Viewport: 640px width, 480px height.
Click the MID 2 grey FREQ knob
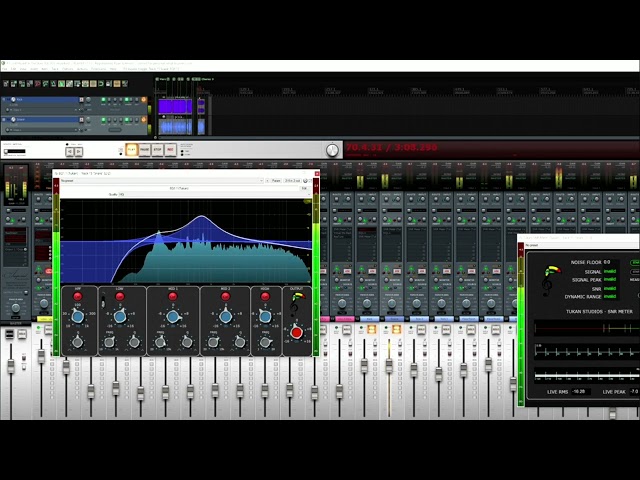(x=213, y=342)
